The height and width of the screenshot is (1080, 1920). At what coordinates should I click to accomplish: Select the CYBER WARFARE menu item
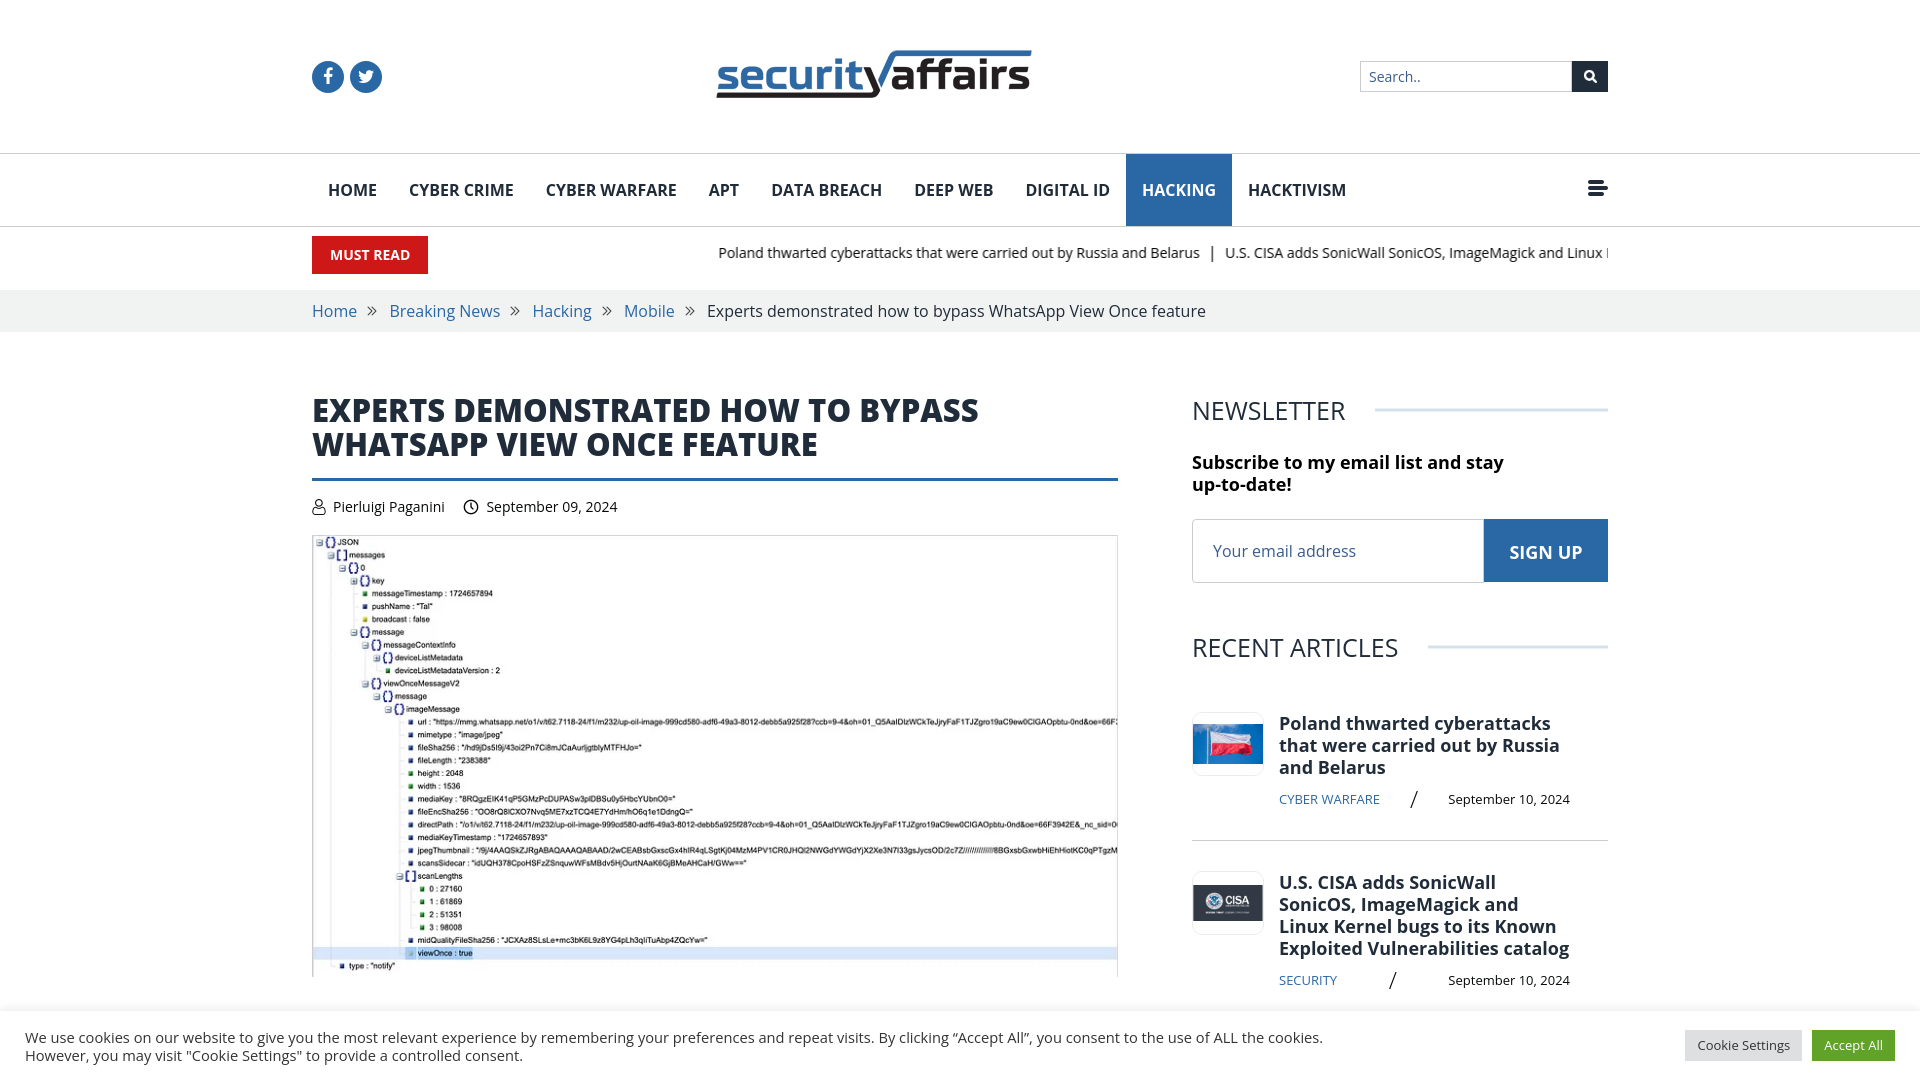point(611,190)
